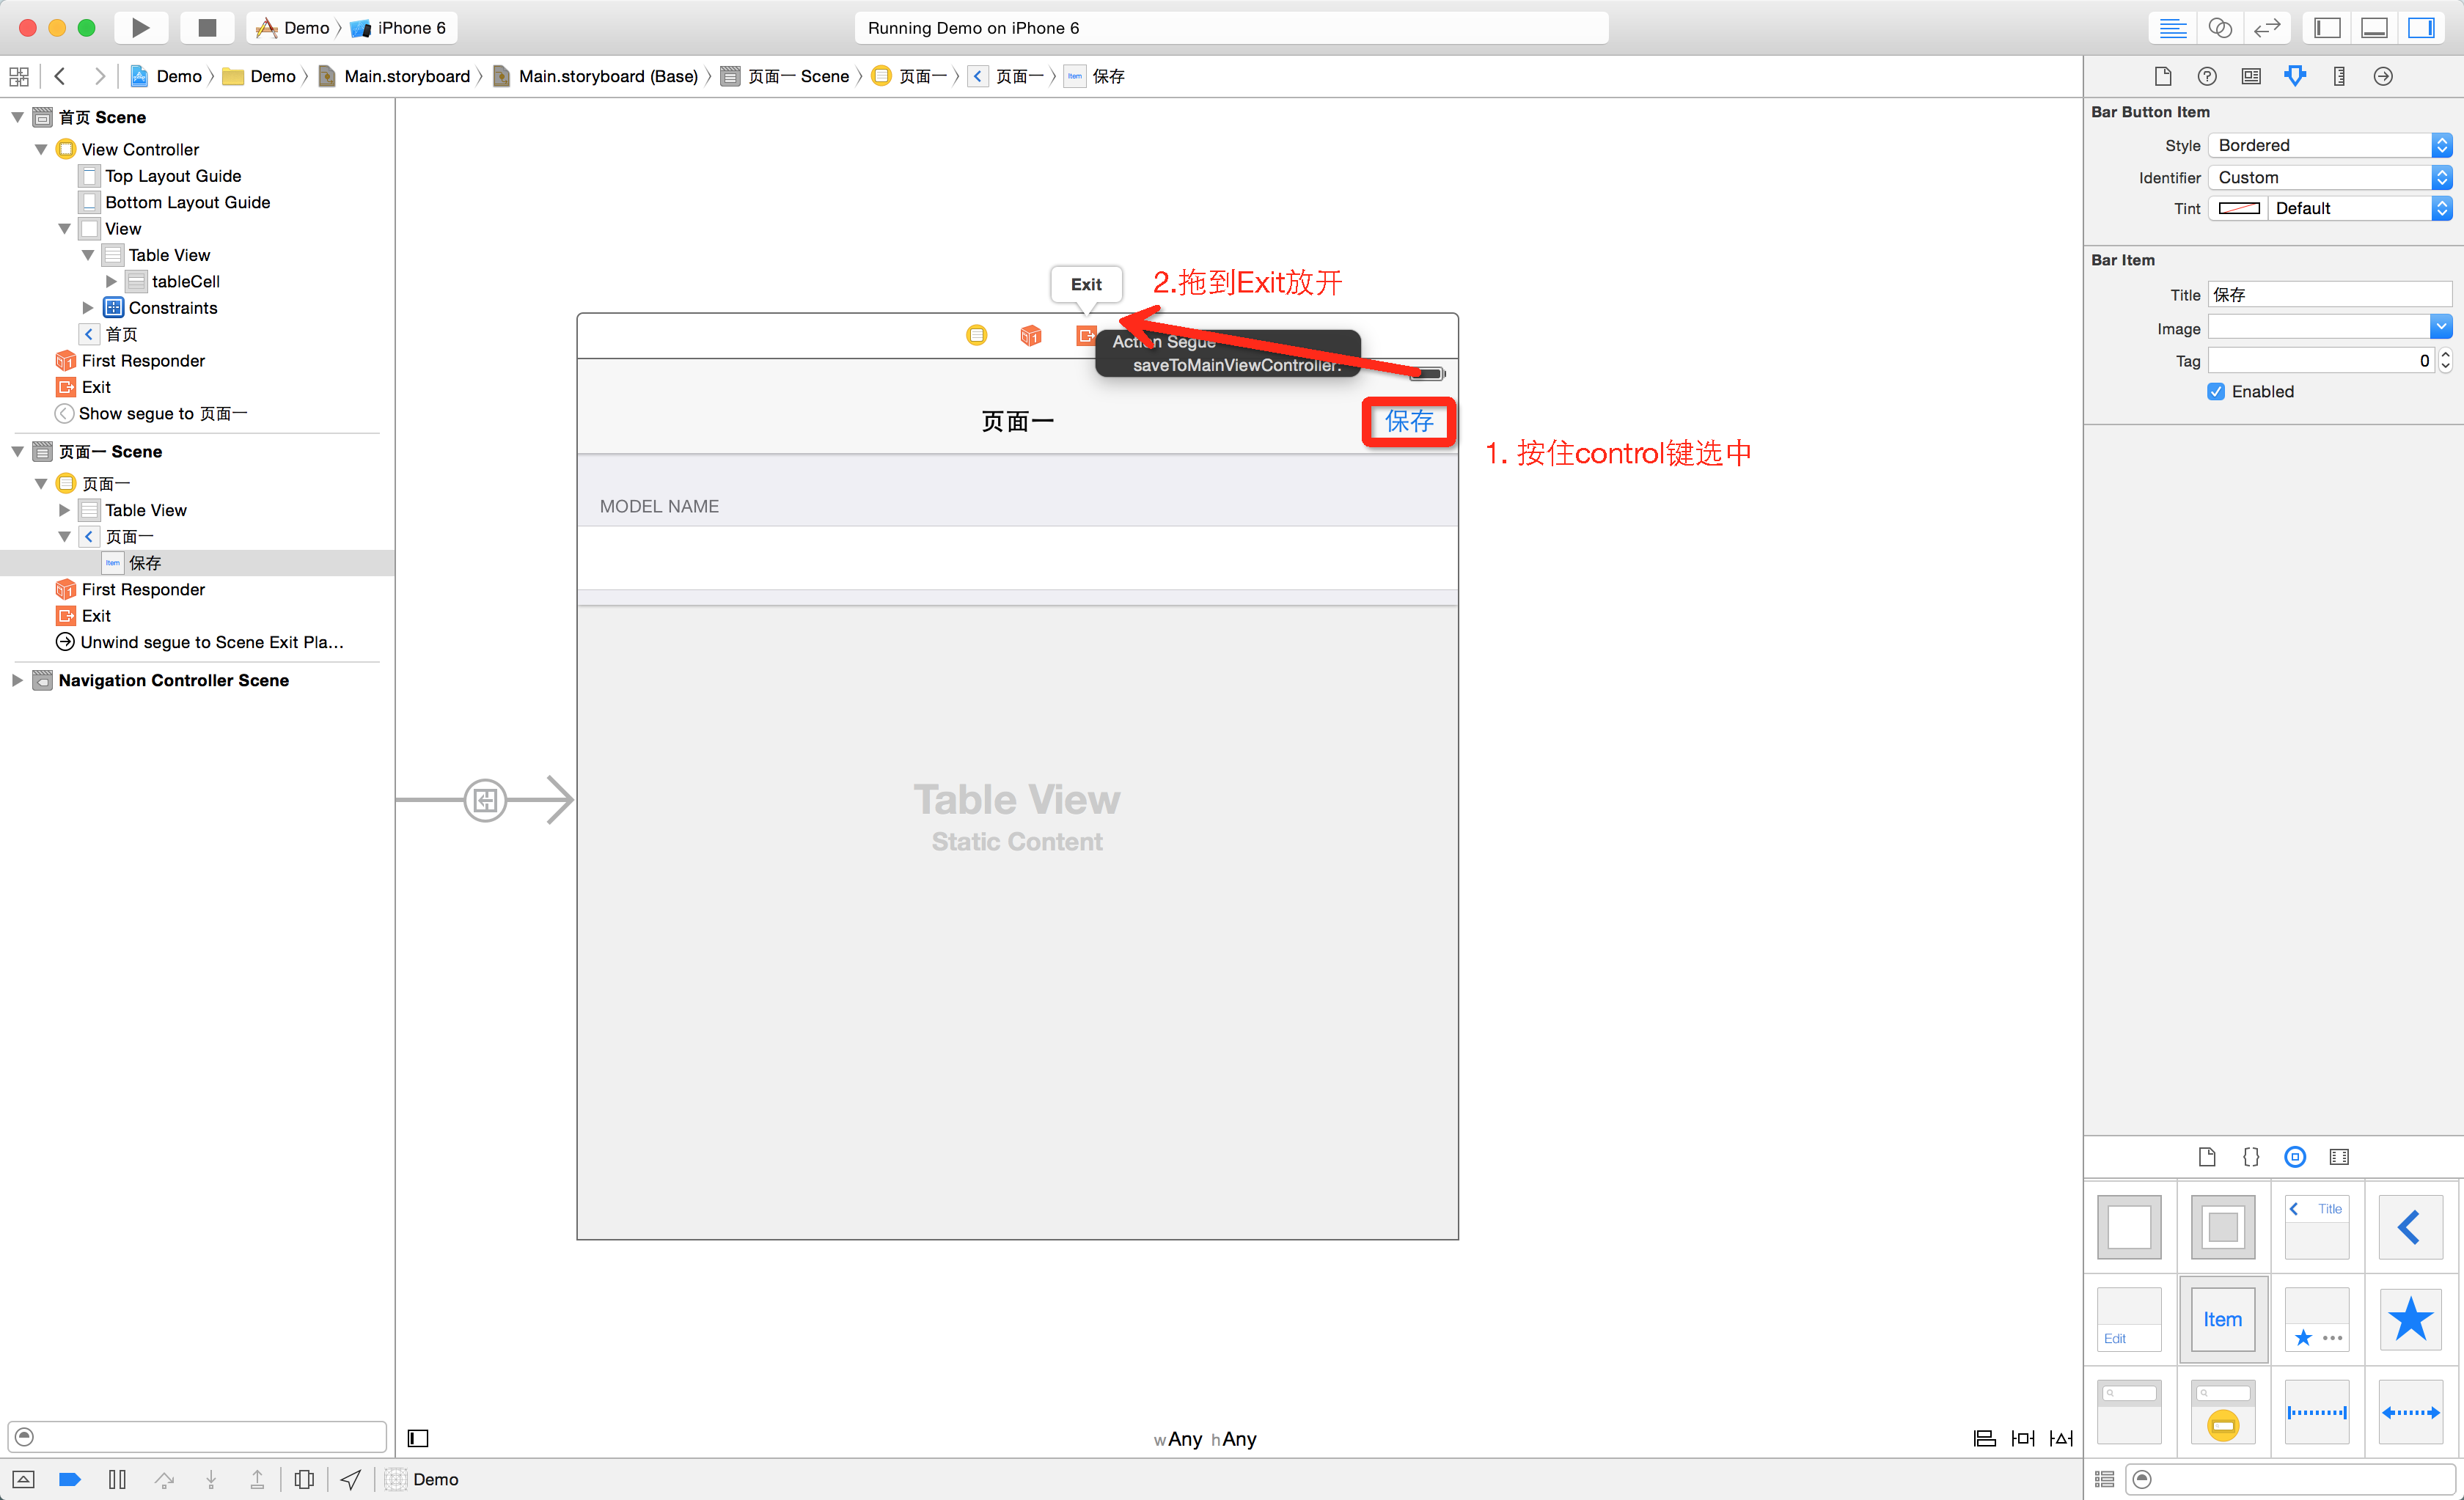The height and width of the screenshot is (1500, 2464).
Task: Toggle breakpoints in debug bar
Action: click(70, 1479)
